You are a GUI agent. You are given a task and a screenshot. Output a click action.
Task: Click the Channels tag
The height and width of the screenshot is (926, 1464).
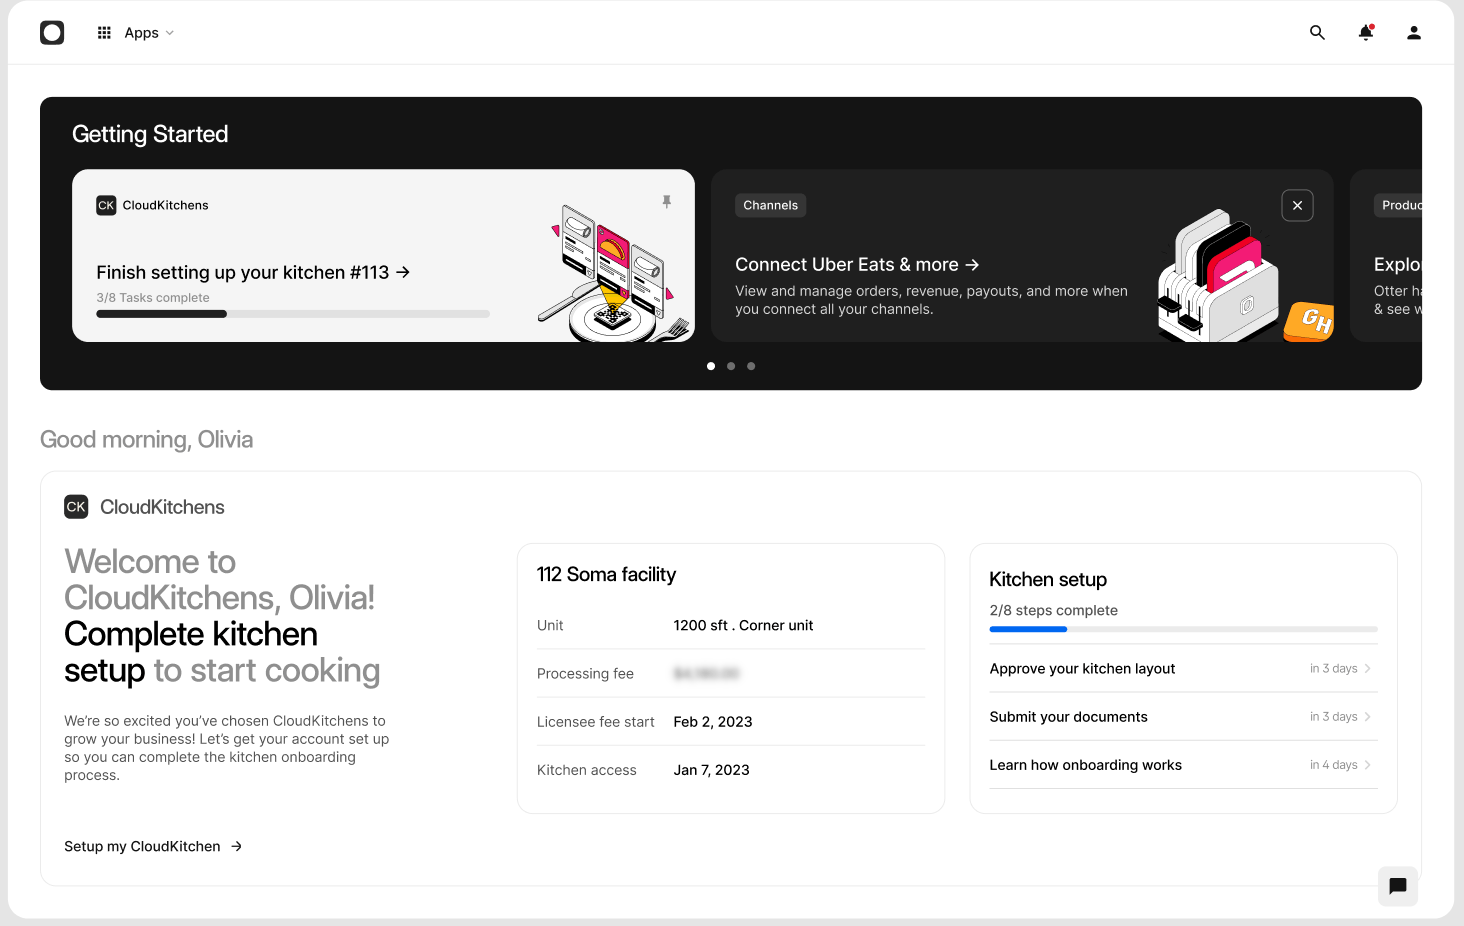[770, 205]
